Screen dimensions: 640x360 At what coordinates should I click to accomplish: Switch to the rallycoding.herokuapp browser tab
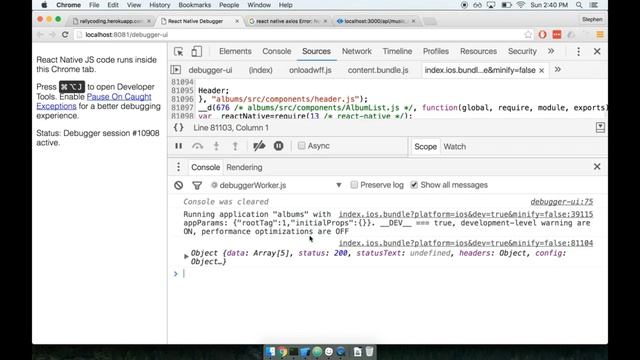[111, 21]
